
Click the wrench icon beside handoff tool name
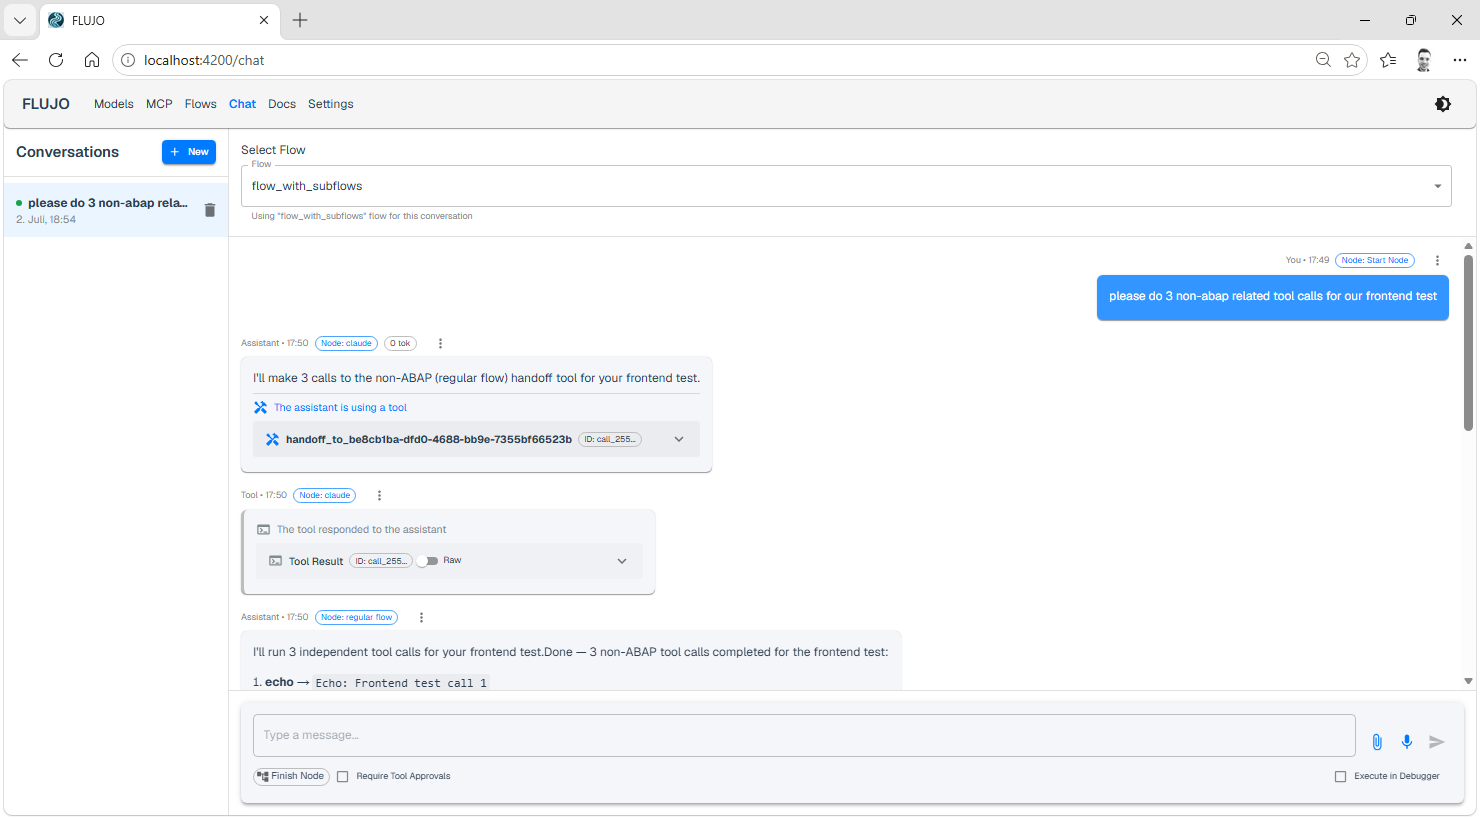(272, 439)
